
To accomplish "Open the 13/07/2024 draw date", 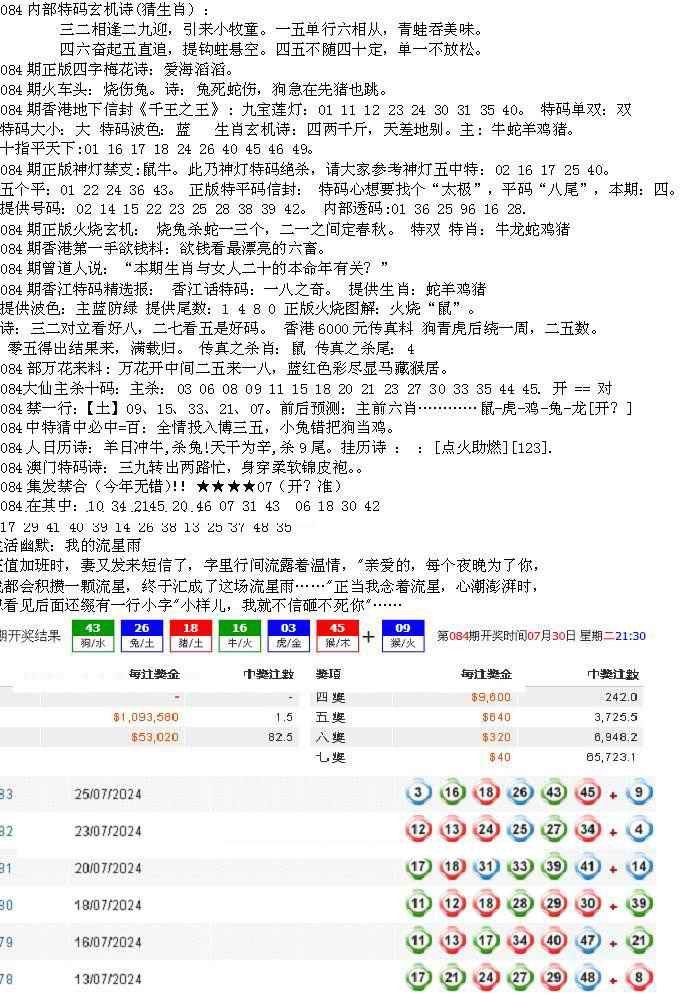I will [108, 978].
